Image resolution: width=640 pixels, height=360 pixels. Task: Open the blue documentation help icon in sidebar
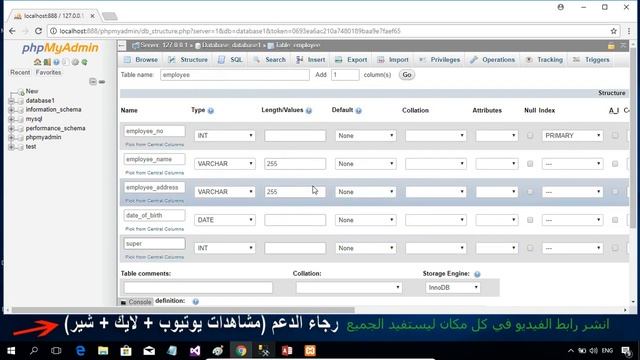coord(56,62)
